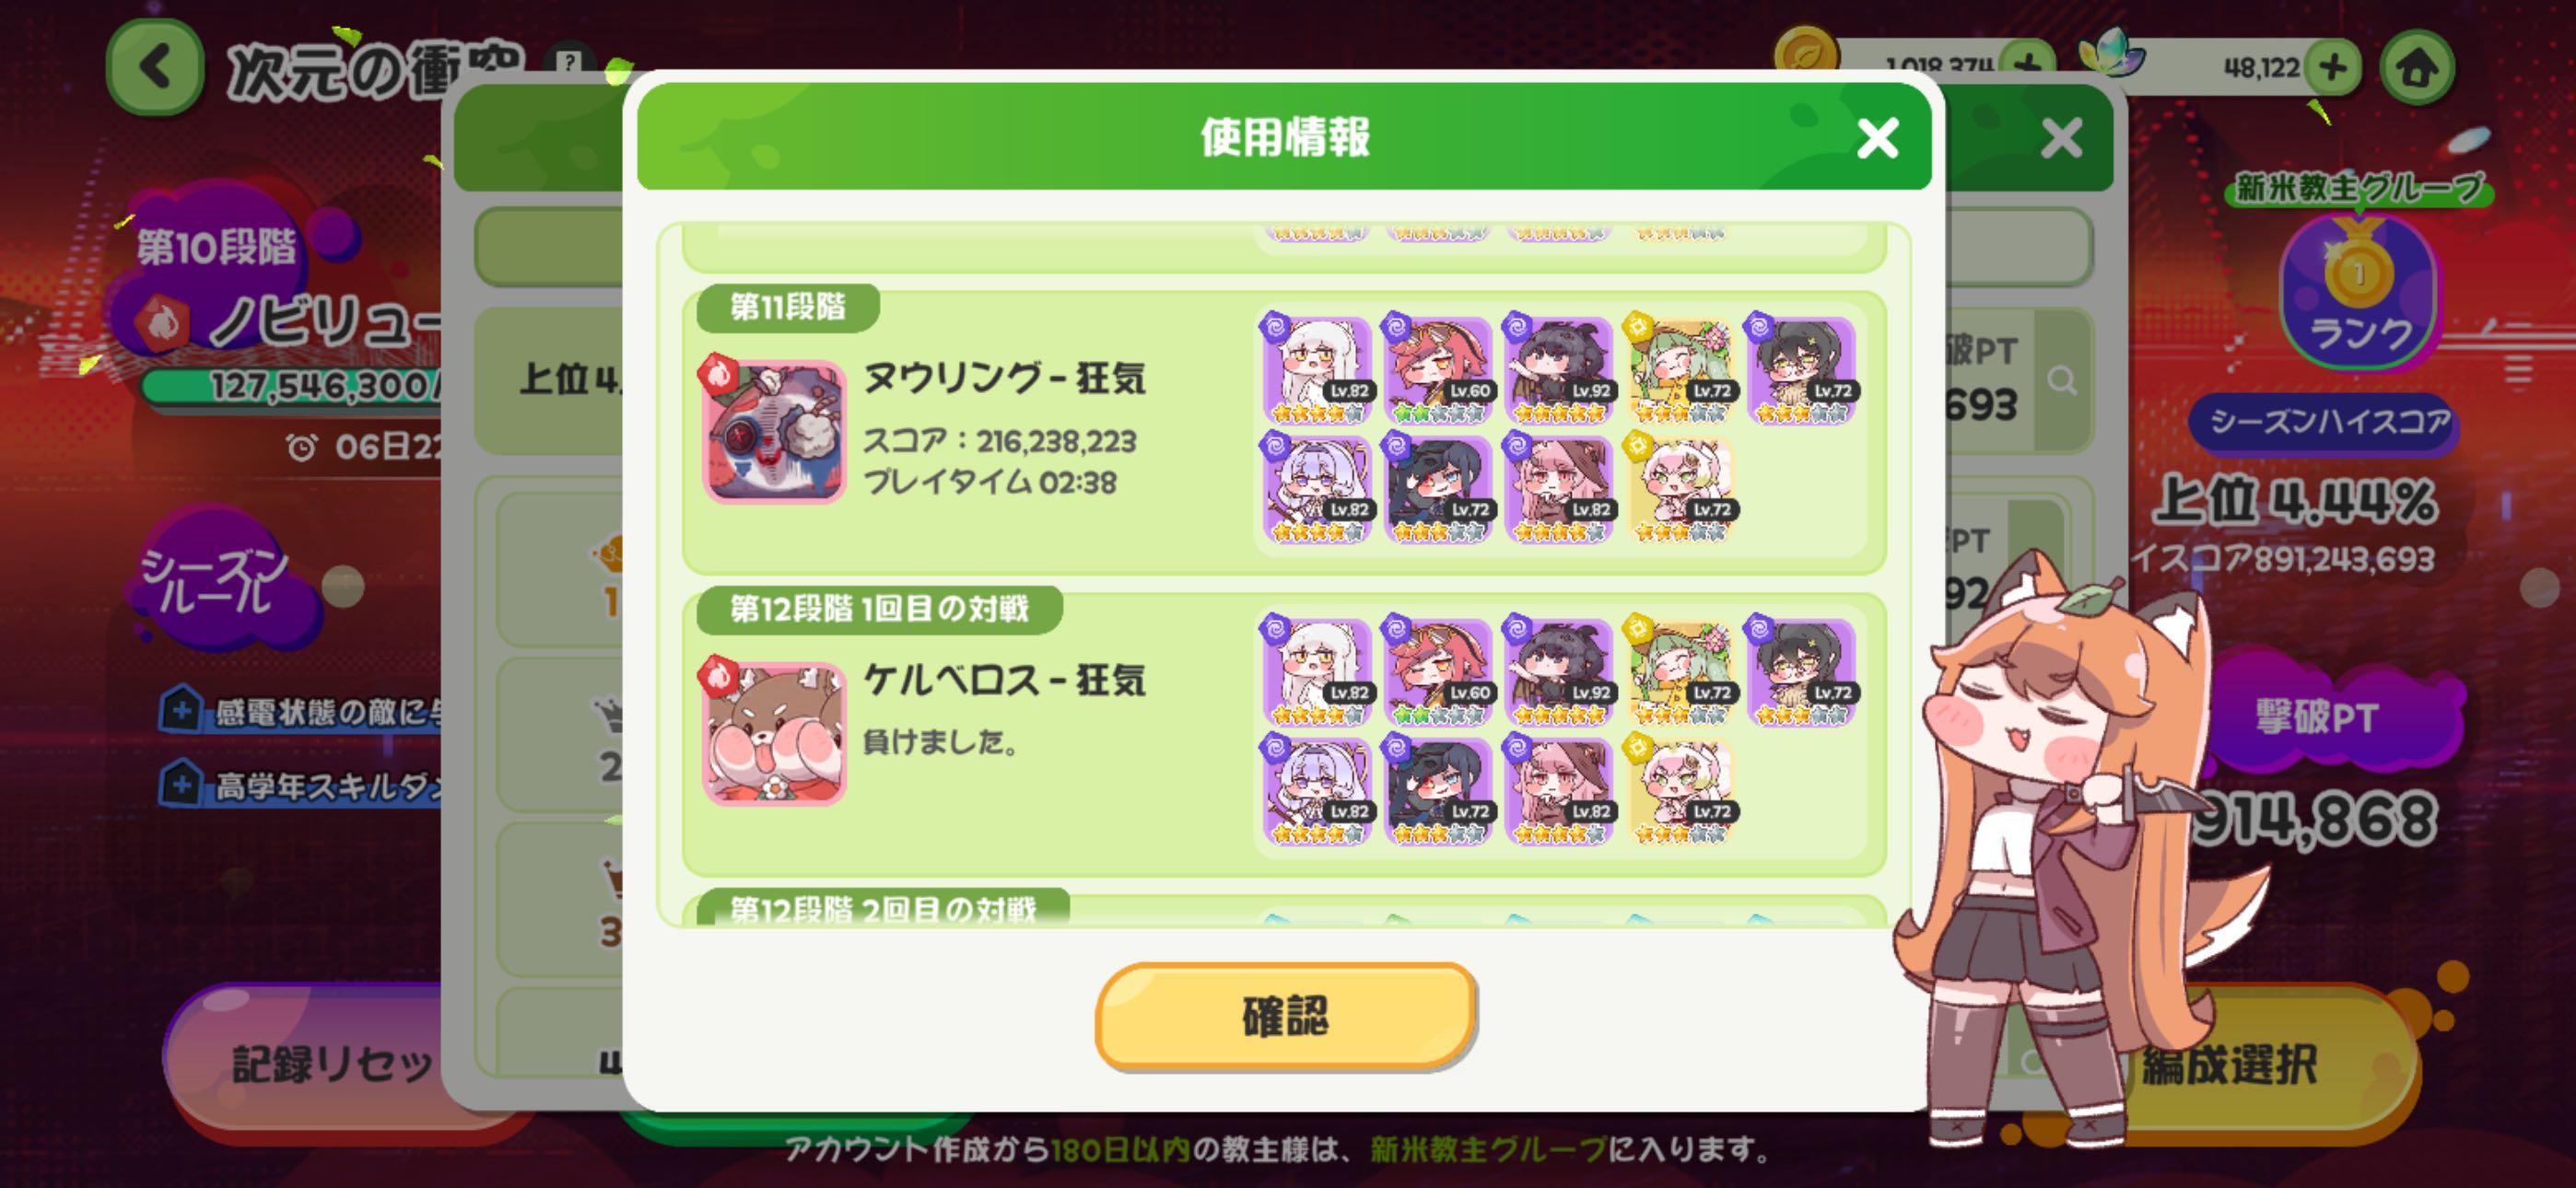The image size is (2576, 1188).
Task: Tap the Lv.60 red-haired character in 第11段階
Action: coord(1437,370)
